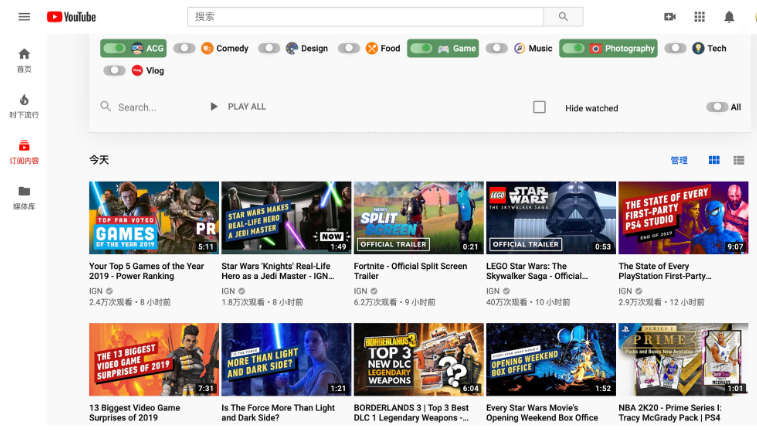Viewport: 757px width, 448px height.
Task: Open the LEGO Star Wars video thumbnail
Action: tap(550, 217)
